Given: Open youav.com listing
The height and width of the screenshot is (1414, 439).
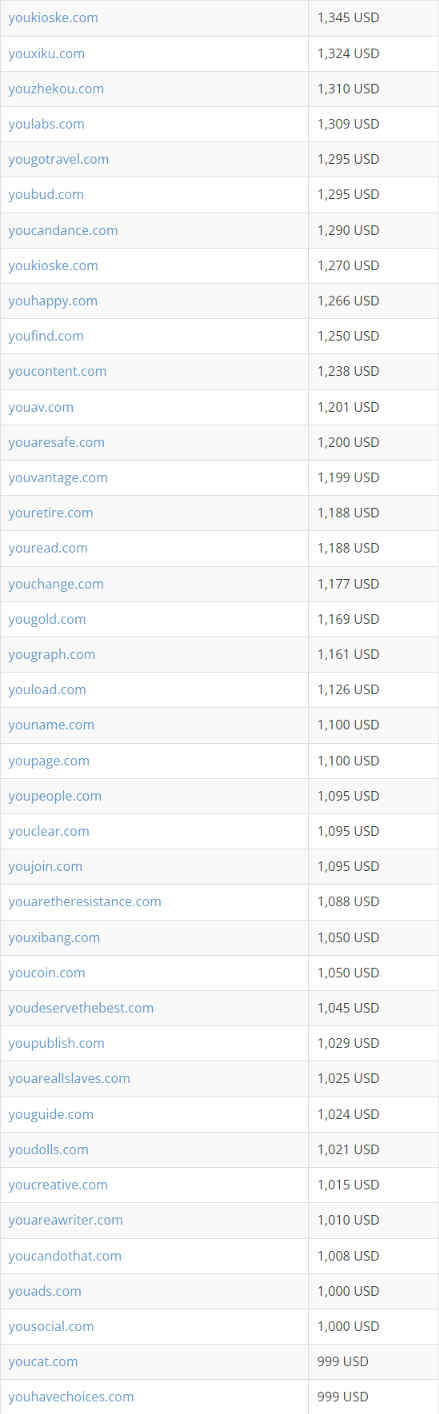Looking at the screenshot, I should click(41, 407).
